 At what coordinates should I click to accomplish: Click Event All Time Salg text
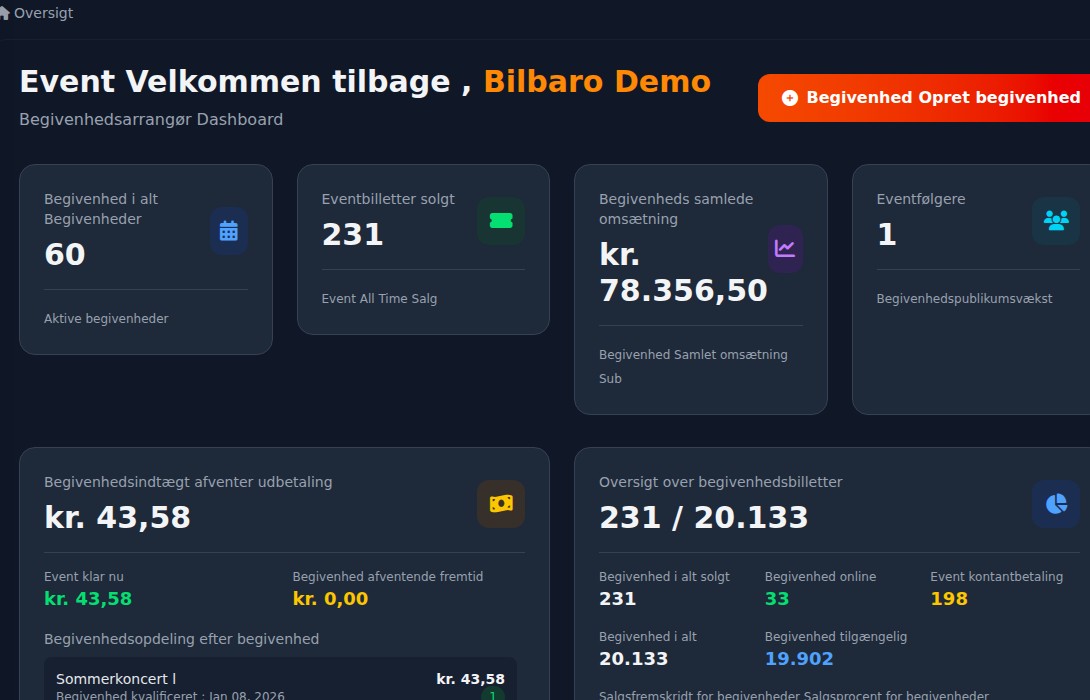379,298
